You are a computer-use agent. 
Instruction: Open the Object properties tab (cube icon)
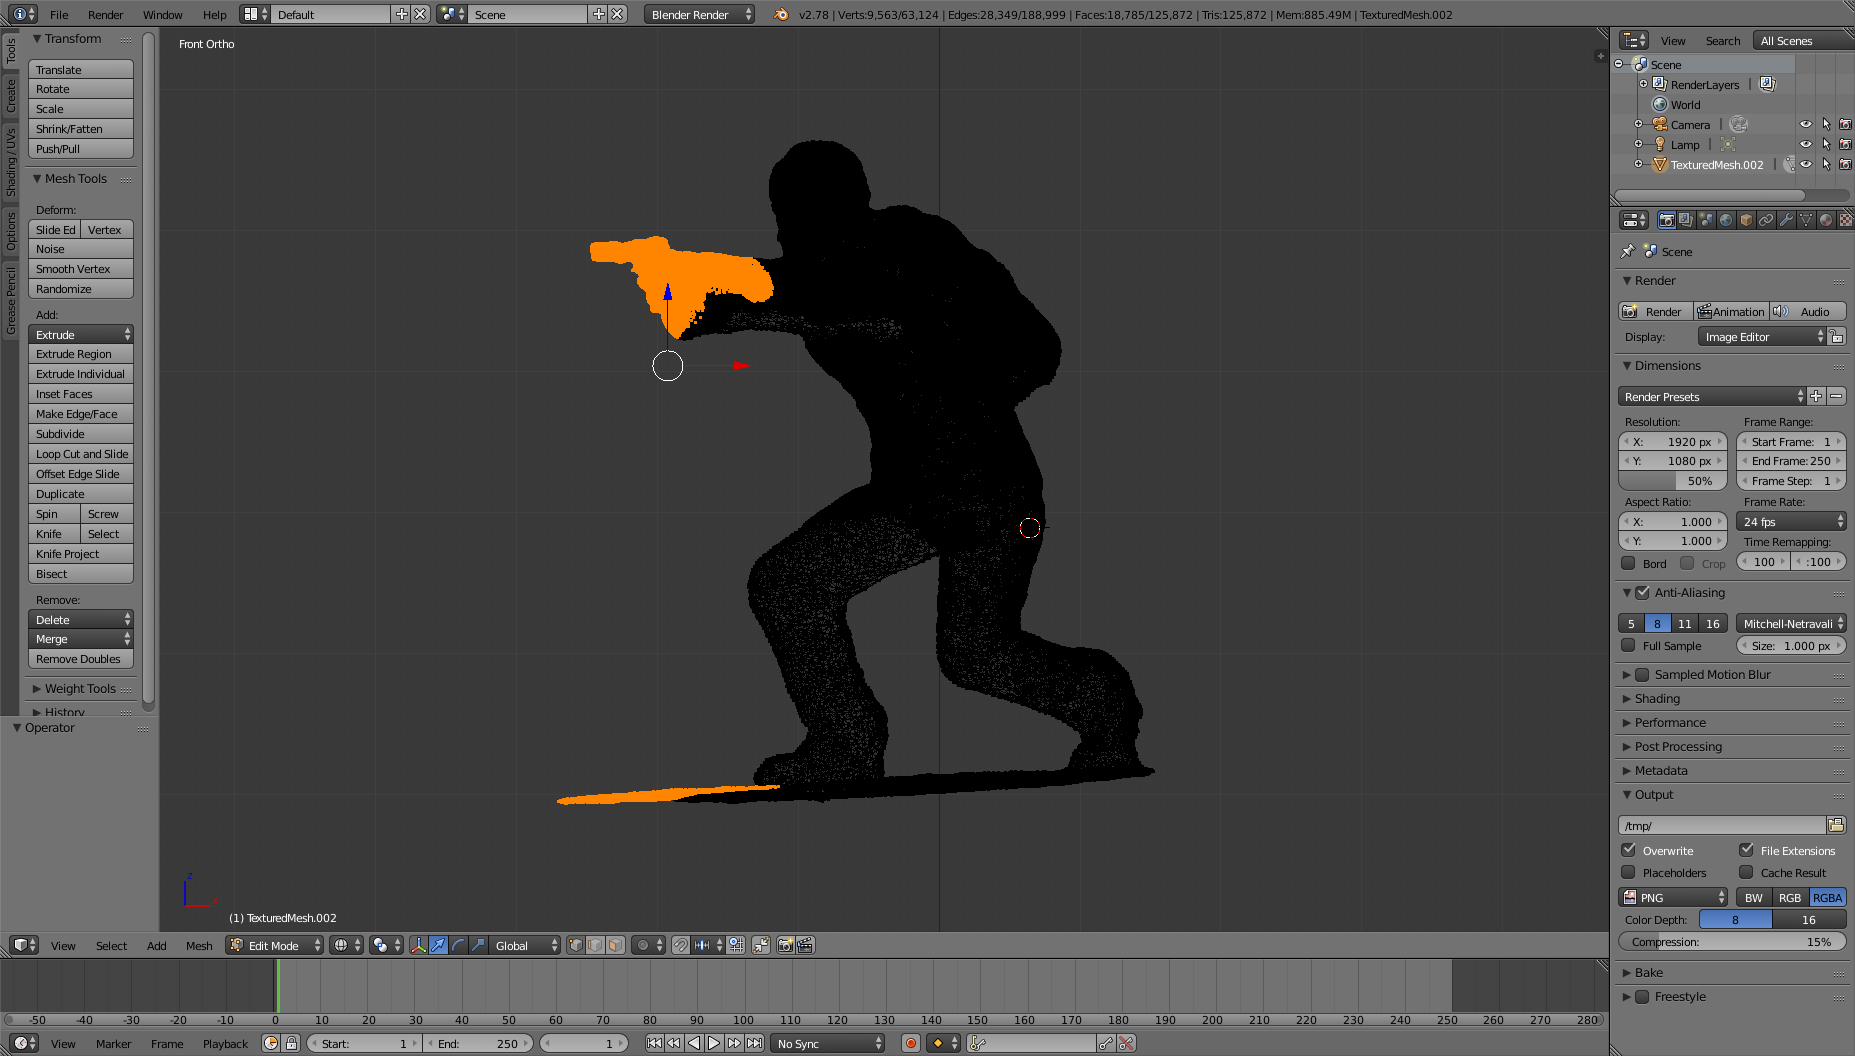click(1746, 220)
